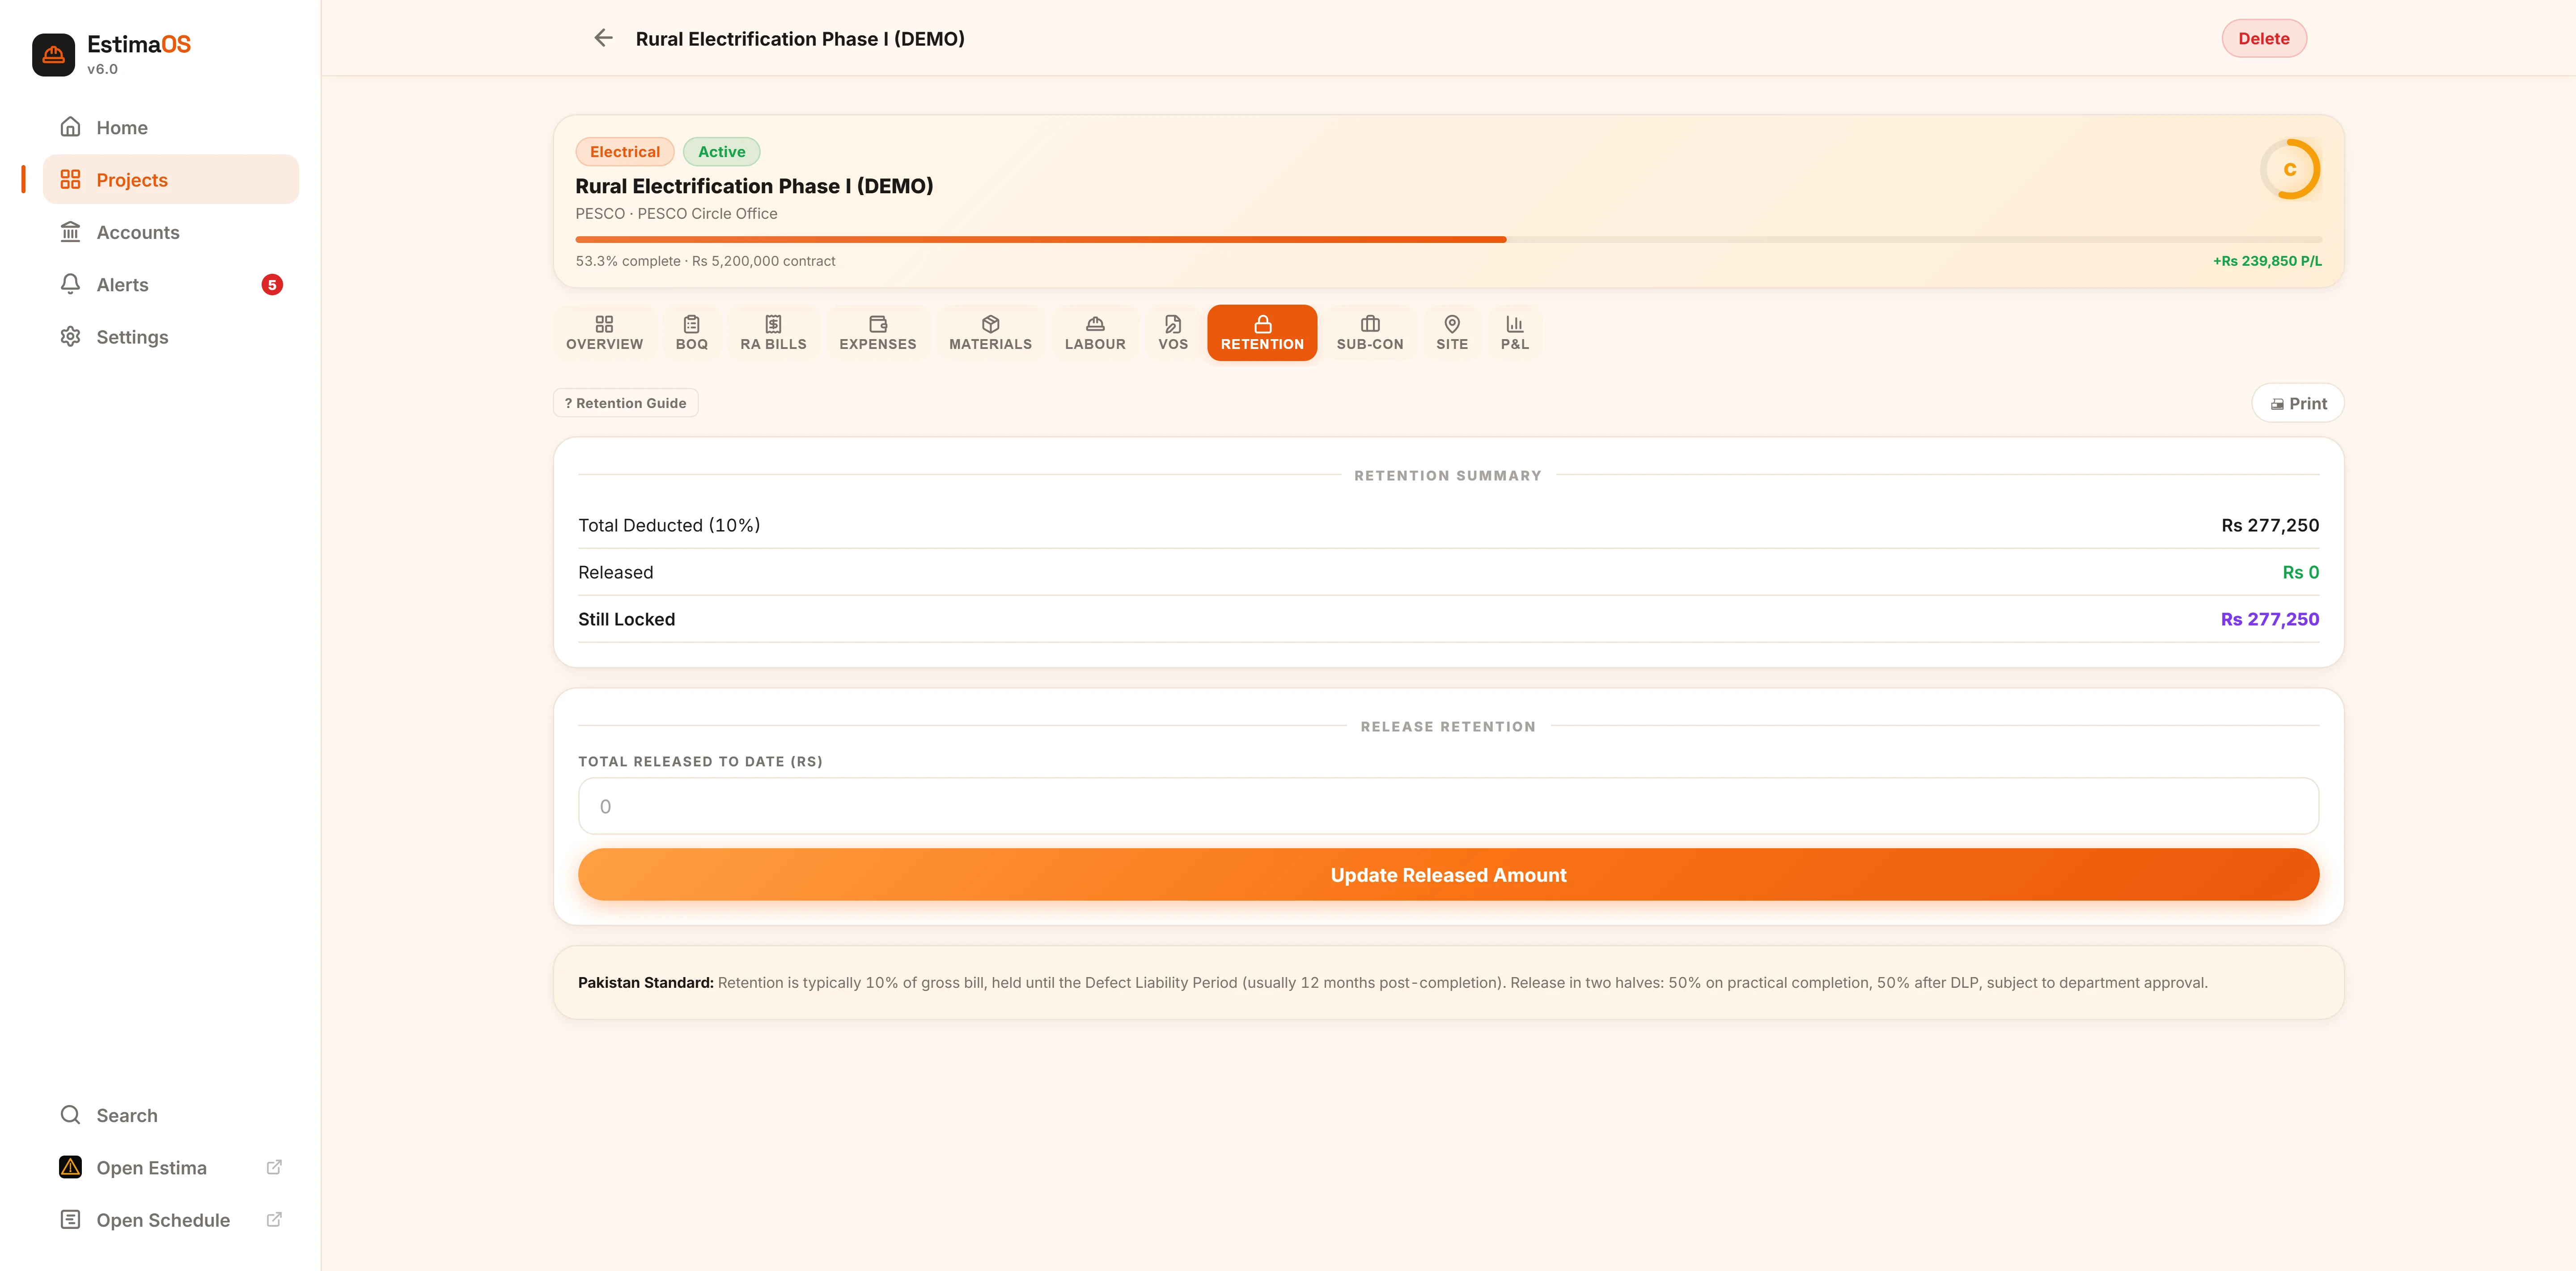Screen dimensions: 2576x1271
Task: Open Alerts from sidebar
Action: point(170,284)
